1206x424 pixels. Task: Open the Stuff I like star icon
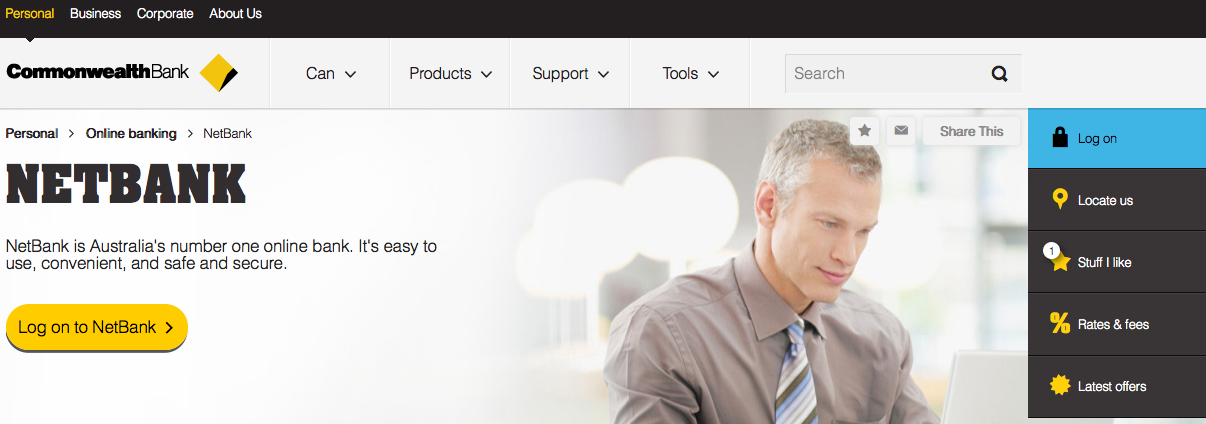(1059, 260)
